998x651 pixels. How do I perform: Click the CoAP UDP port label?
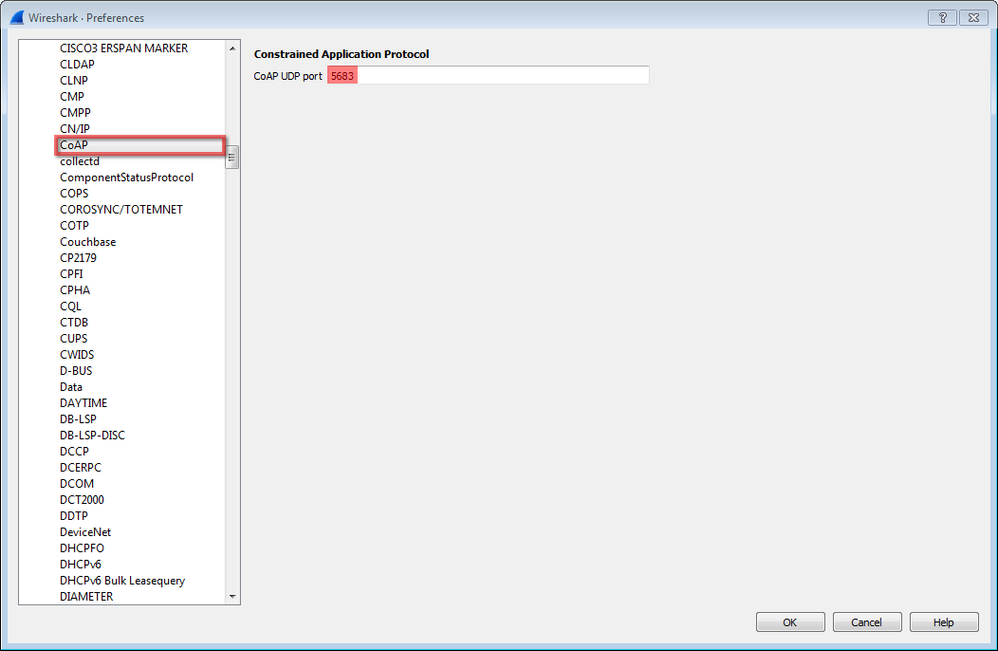tap(288, 76)
